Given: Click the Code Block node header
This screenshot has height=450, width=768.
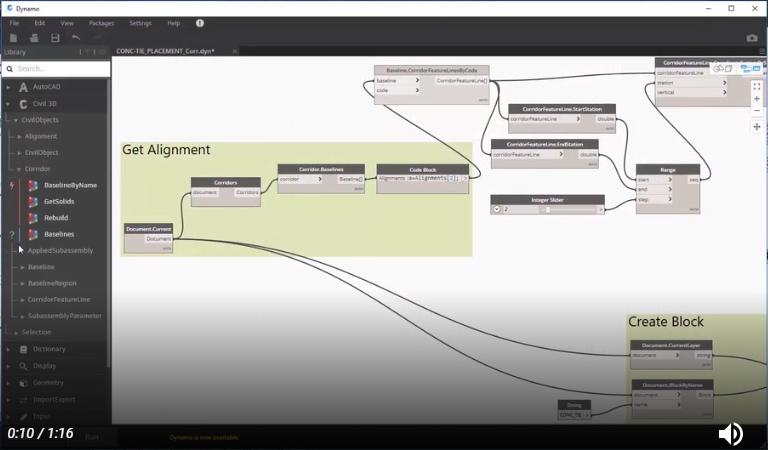Looking at the screenshot, I should [423, 169].
